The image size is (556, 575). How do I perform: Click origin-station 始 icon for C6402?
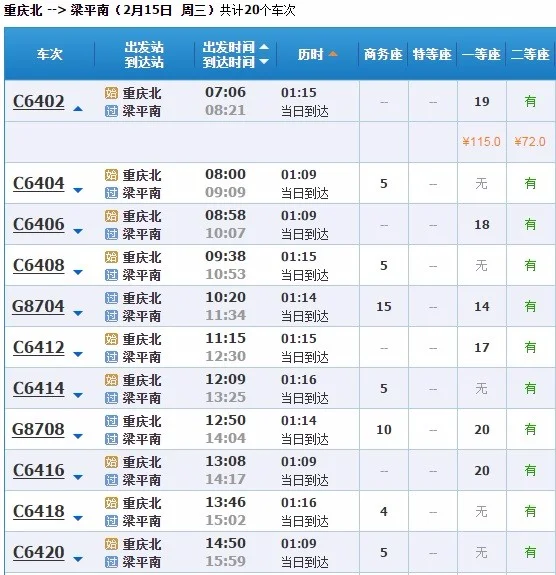pos(111,93)
